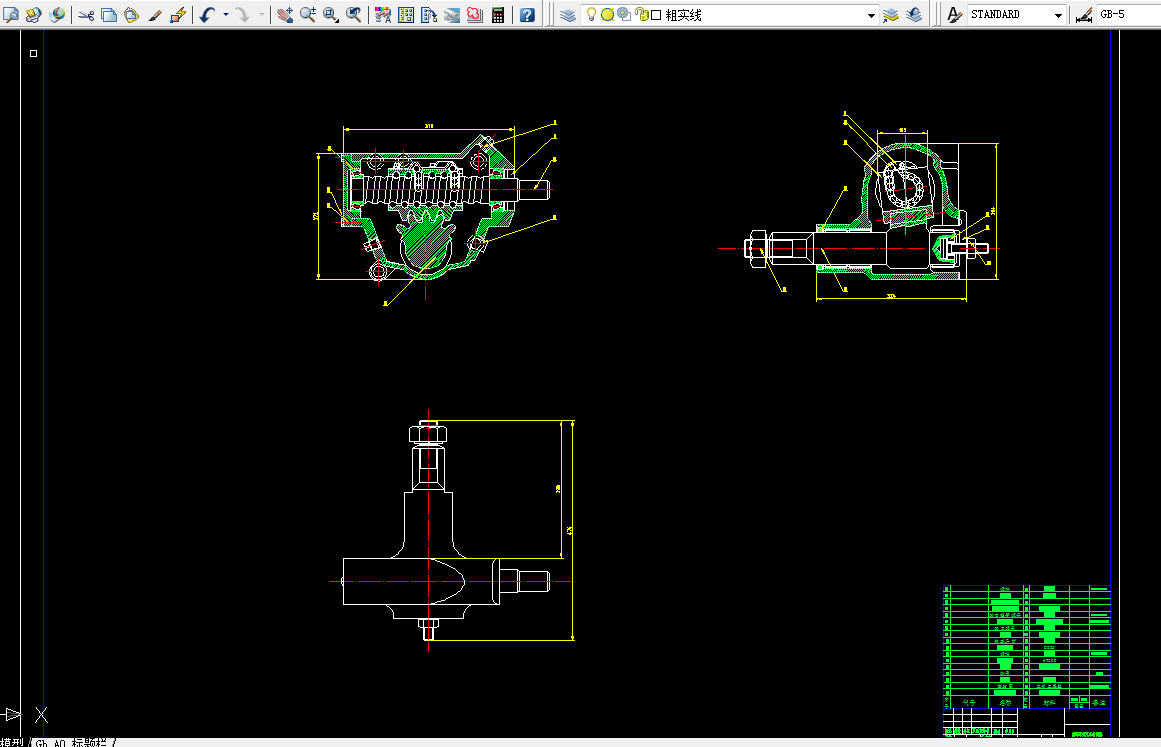Toggle layer freeze sun icon
This screenshot has height=747, width=1161.
point(607,15)
